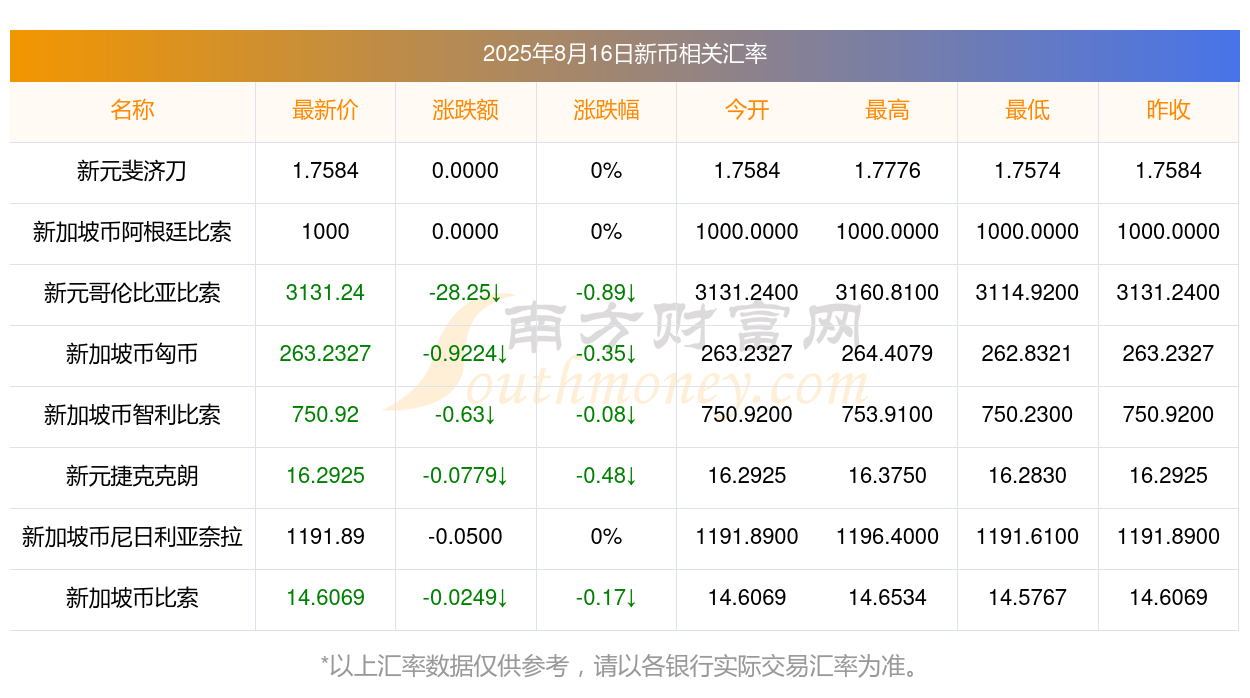The width and height of the screenshot is (1250, 698).
Task: Click the 今开 column header
Action: (747, 110)
